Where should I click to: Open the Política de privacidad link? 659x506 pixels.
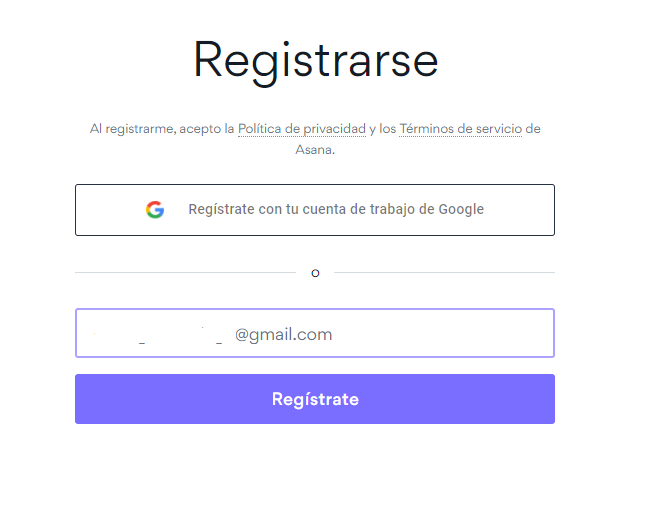pyautogui.click(x=302, y=129)
